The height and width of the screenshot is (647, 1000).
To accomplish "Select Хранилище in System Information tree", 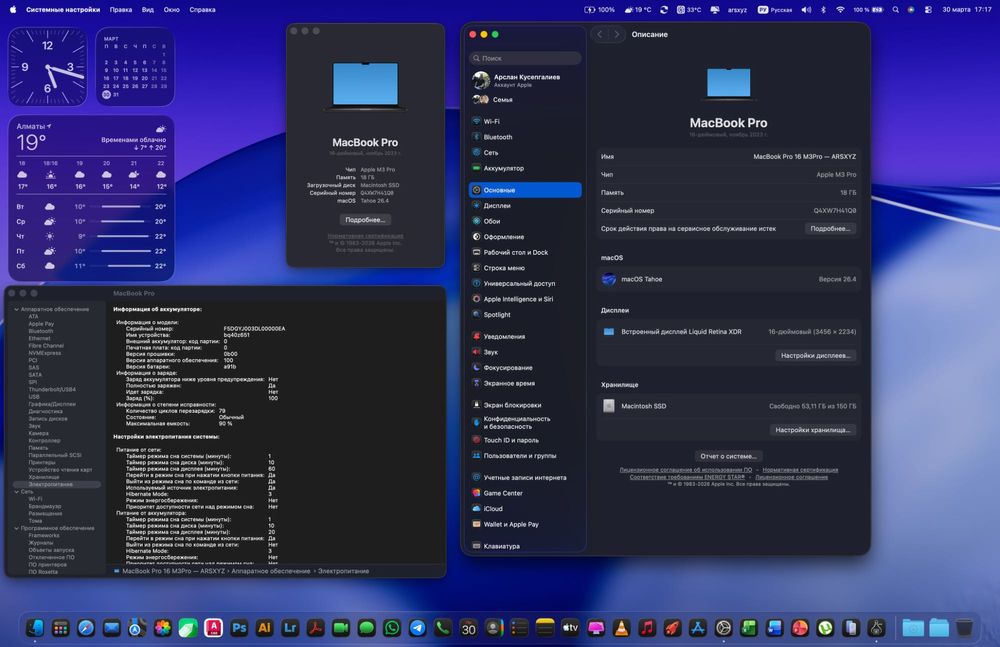I will pos(43,477).
